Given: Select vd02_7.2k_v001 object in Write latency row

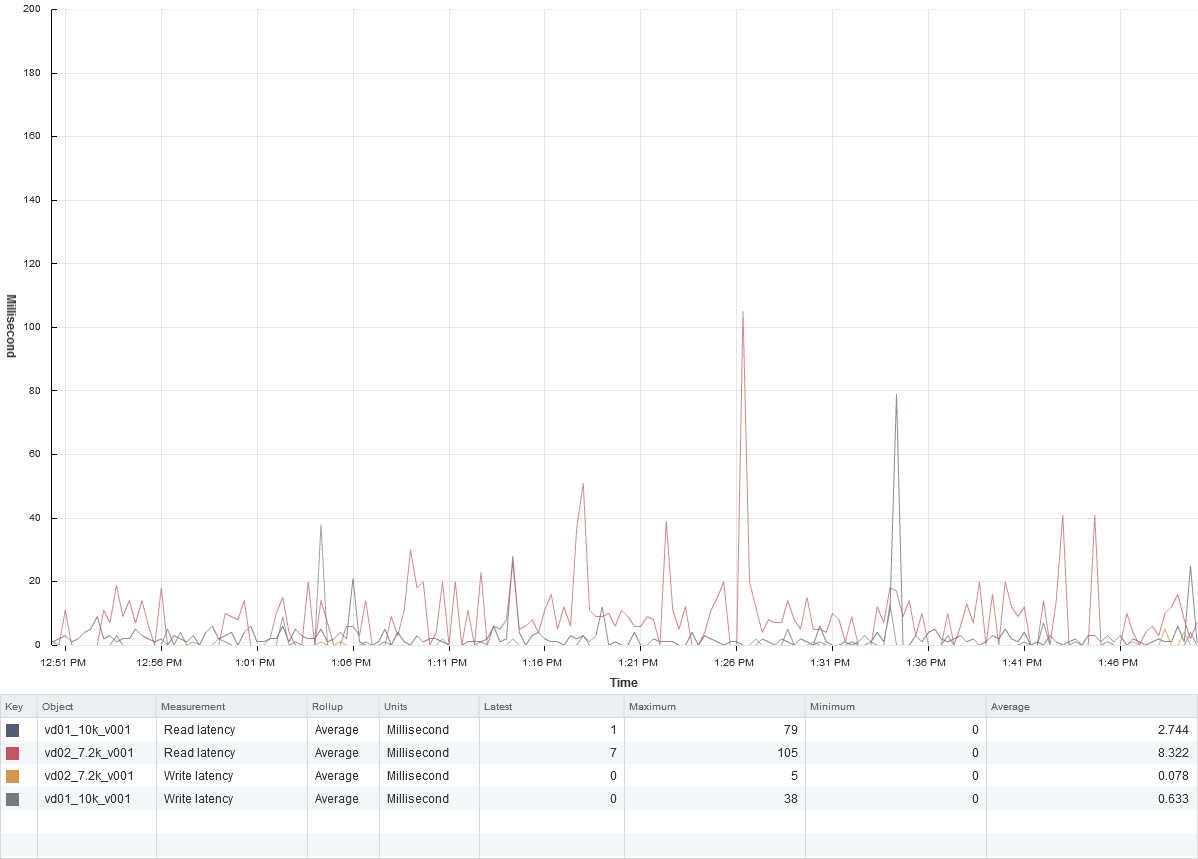Looking at the screenshot, I should pos(89,776).
